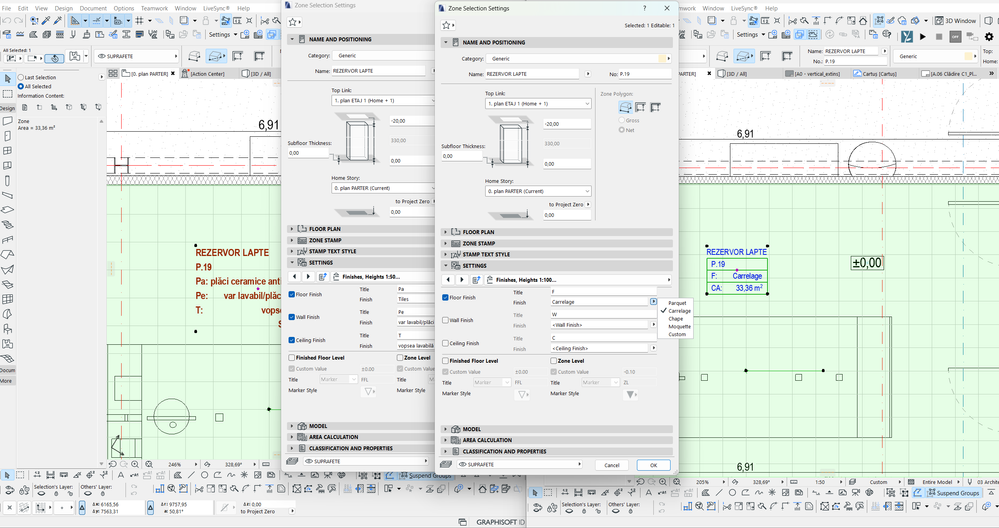Click the favorites star icon in right dialog
999x528 pixels.
tap(446, 24)
